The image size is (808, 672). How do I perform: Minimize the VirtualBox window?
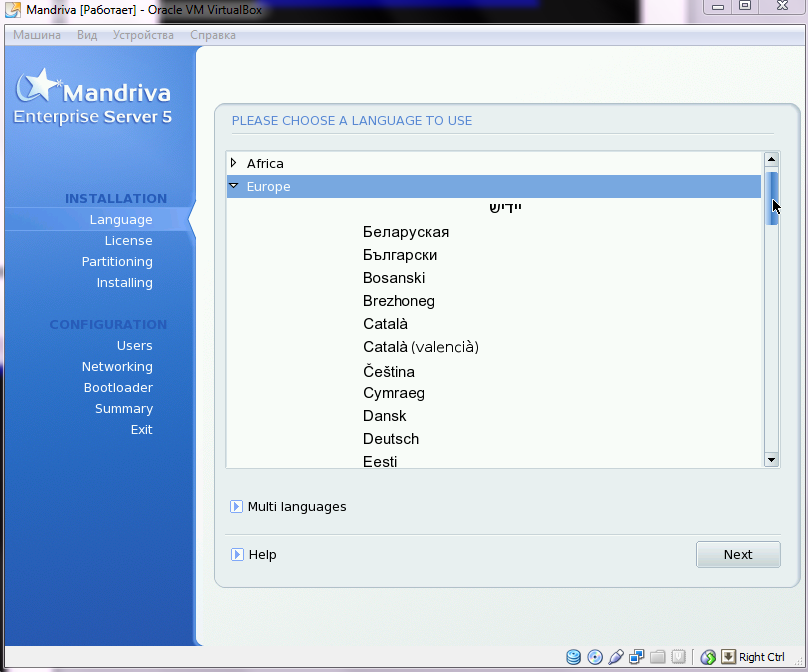tap(718, 7)
